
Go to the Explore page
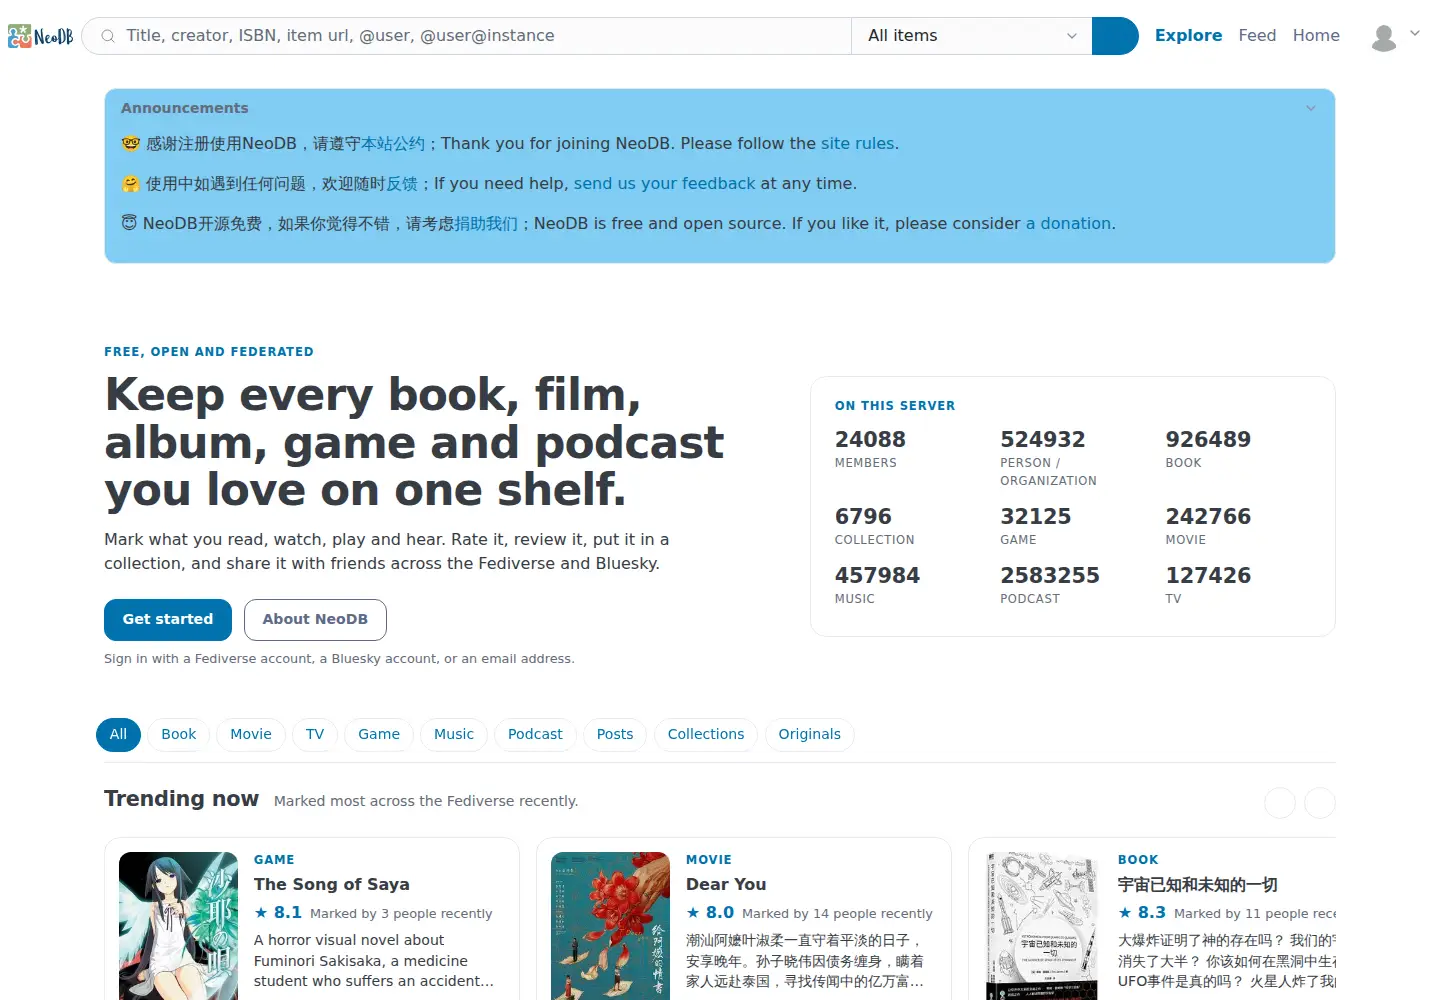click(x=1188, y=35)
